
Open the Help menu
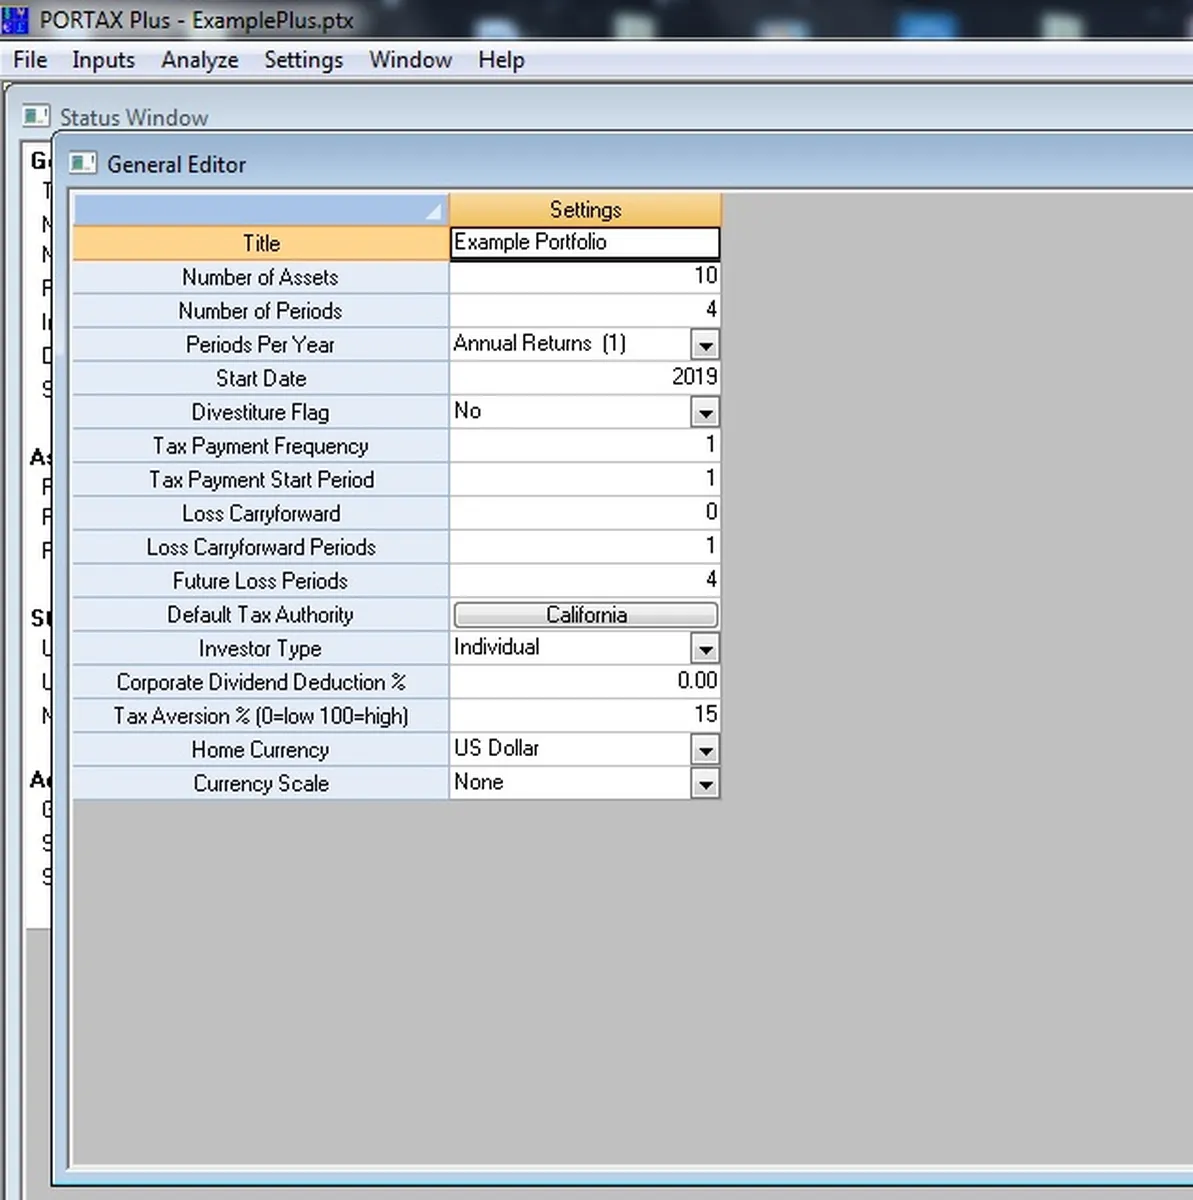501,60
